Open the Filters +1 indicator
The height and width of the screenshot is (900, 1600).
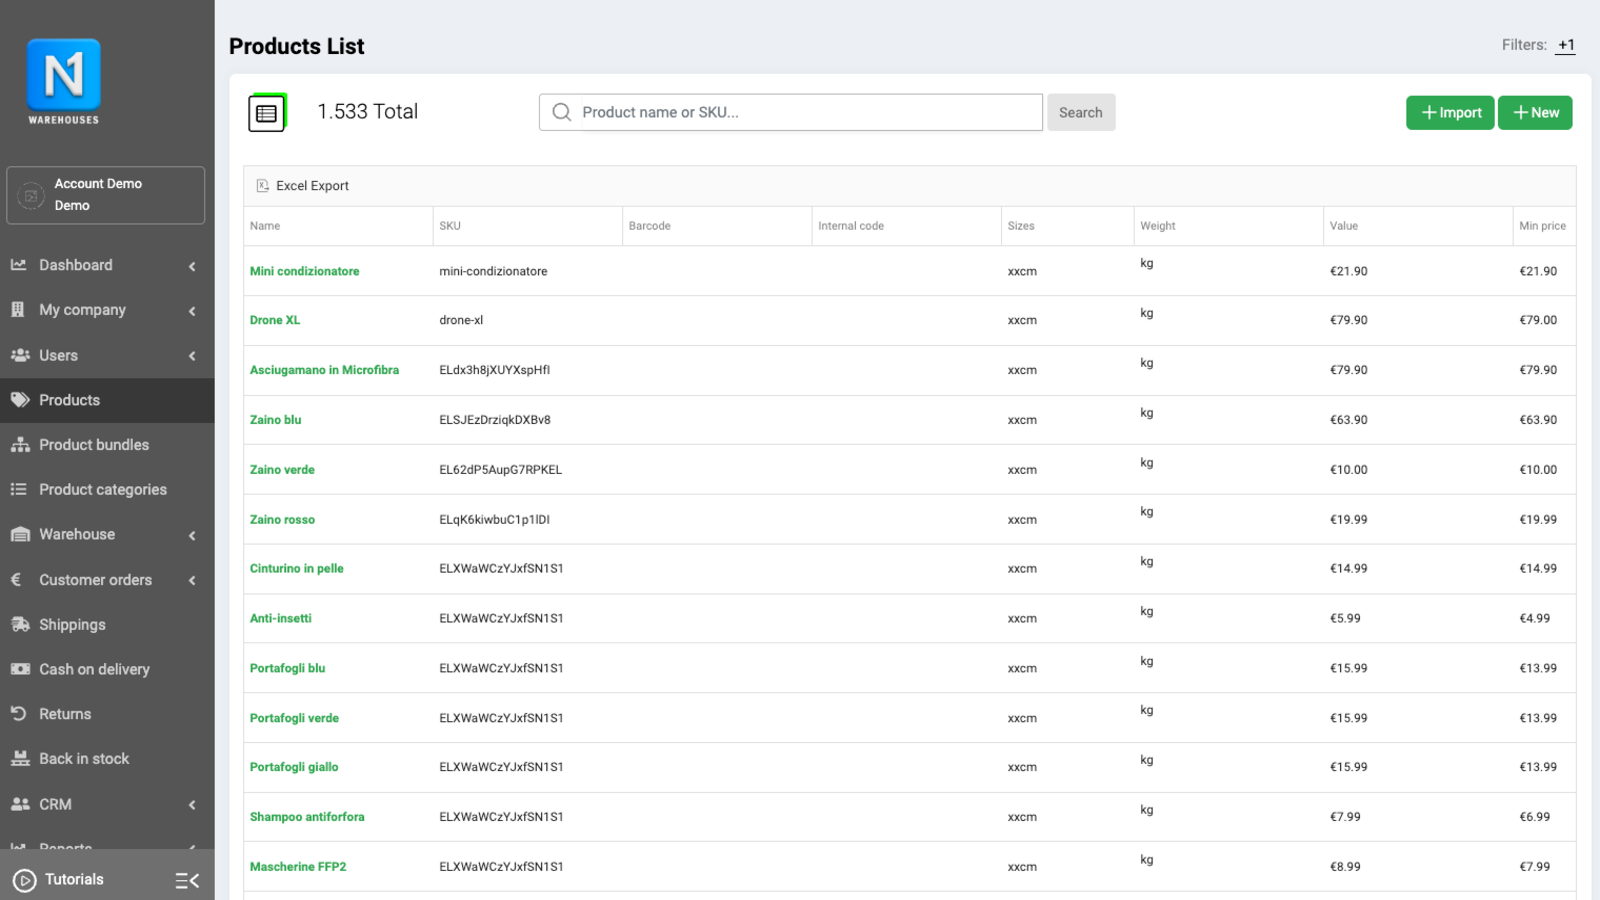coord(1566,46)
